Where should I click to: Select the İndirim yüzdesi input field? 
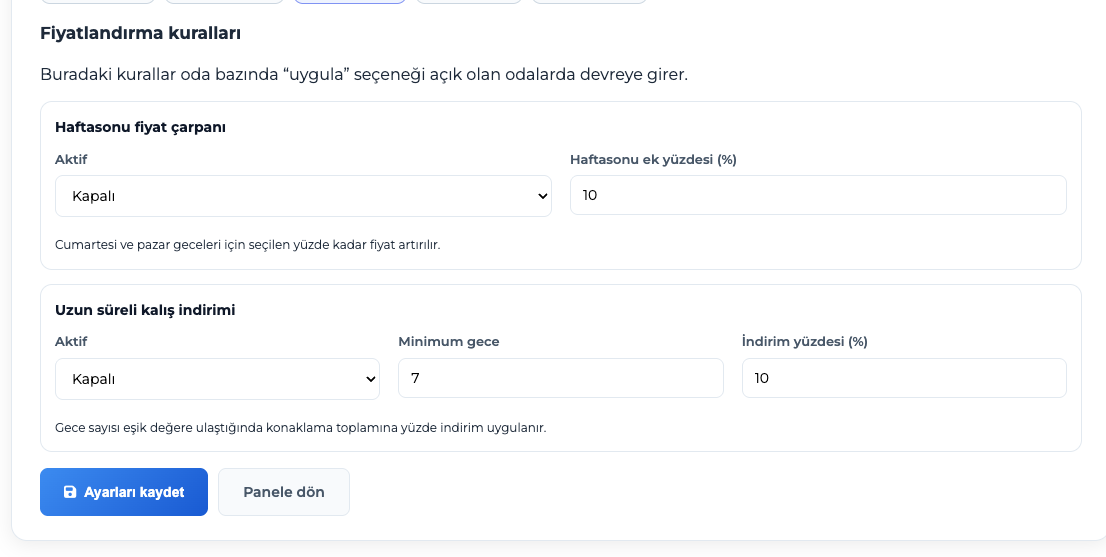(904, 378)
